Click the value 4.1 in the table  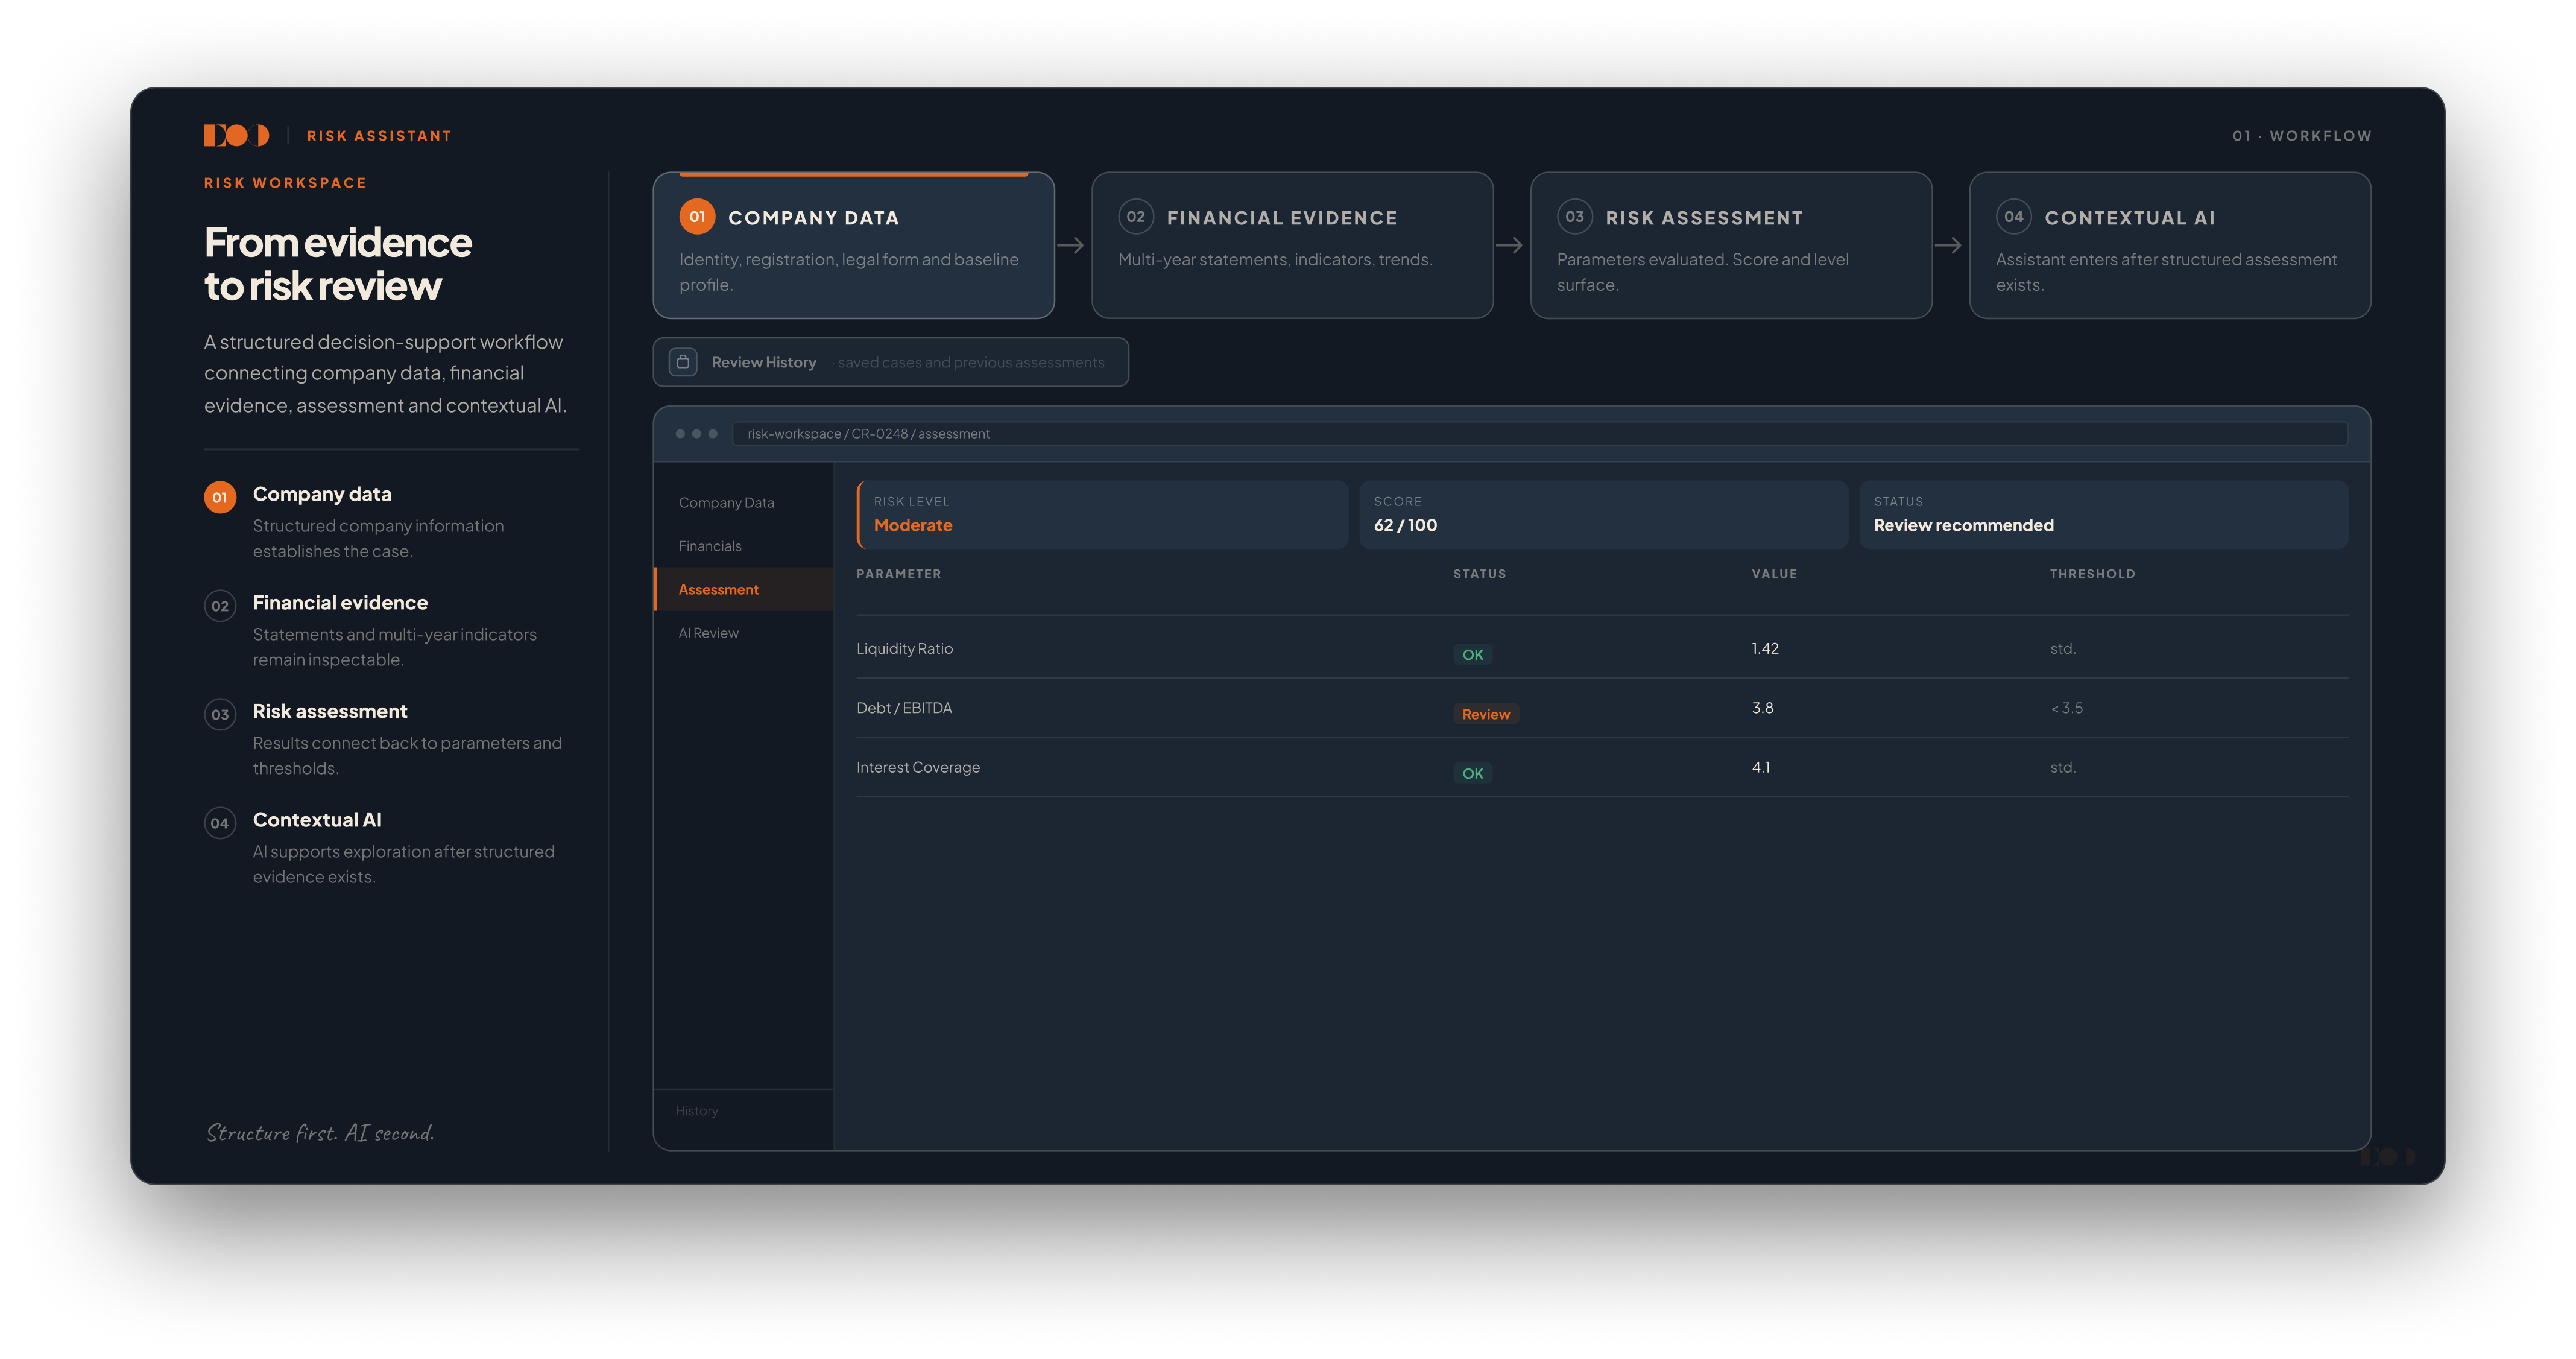click(x=1761, y=768)
